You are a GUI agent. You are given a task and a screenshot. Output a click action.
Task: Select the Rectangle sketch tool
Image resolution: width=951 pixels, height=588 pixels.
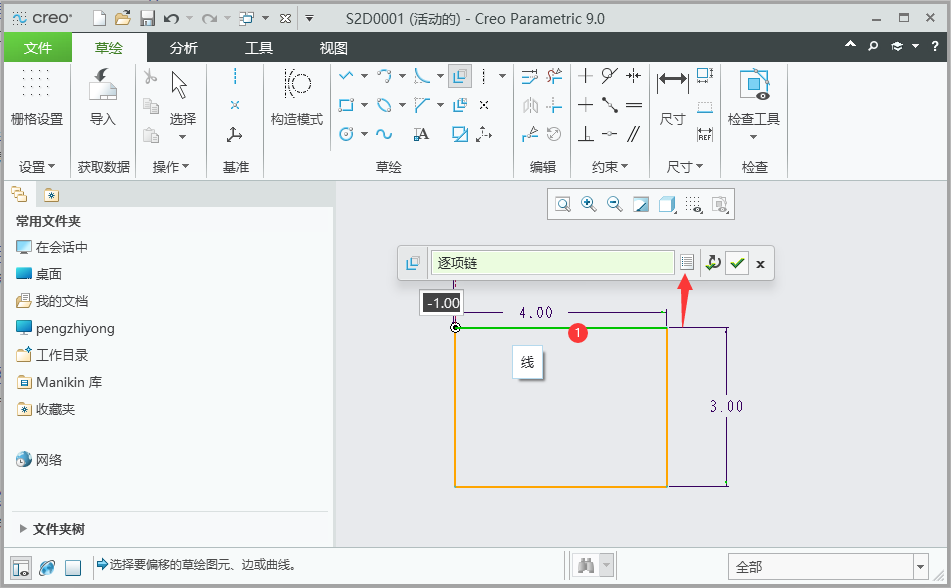346,105
